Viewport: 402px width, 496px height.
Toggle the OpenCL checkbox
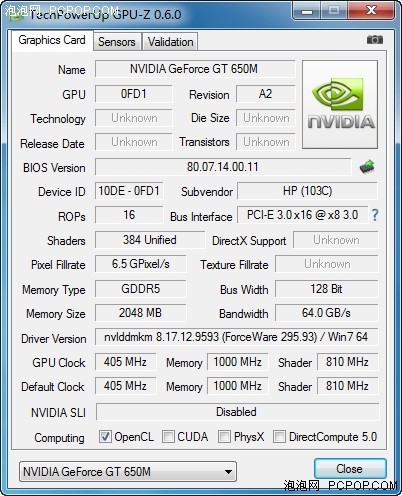point(105,436)
